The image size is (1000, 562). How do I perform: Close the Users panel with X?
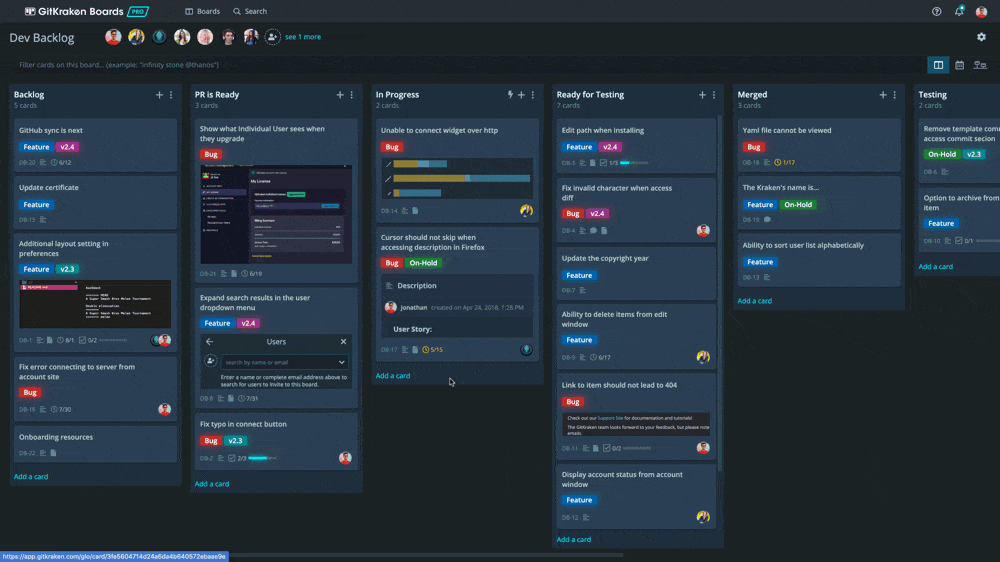[343, 342]
